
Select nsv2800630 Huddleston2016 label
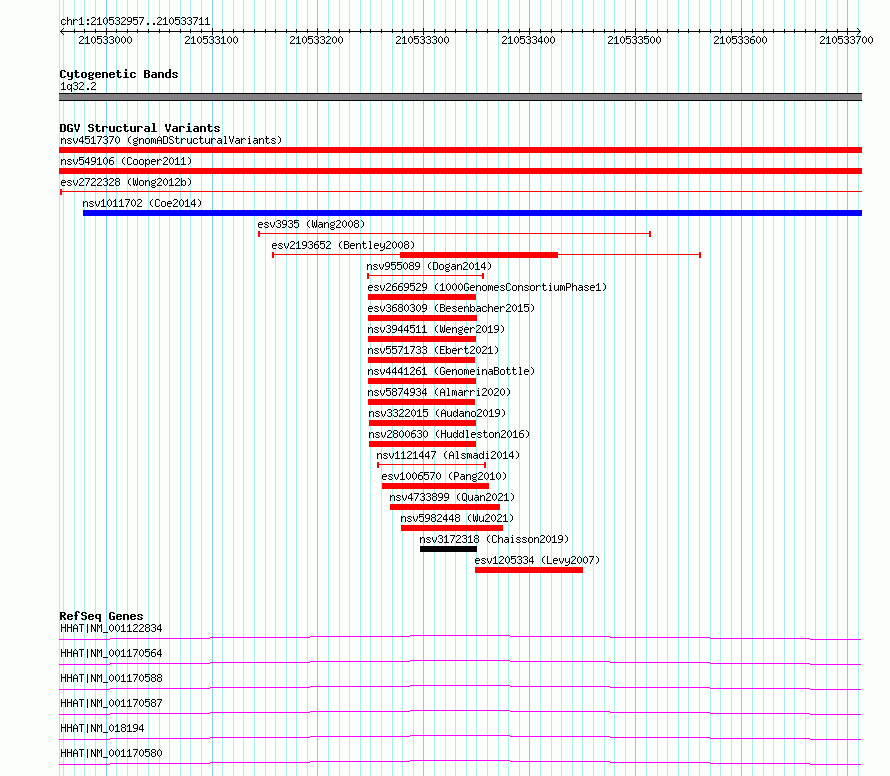coord(449,434)
